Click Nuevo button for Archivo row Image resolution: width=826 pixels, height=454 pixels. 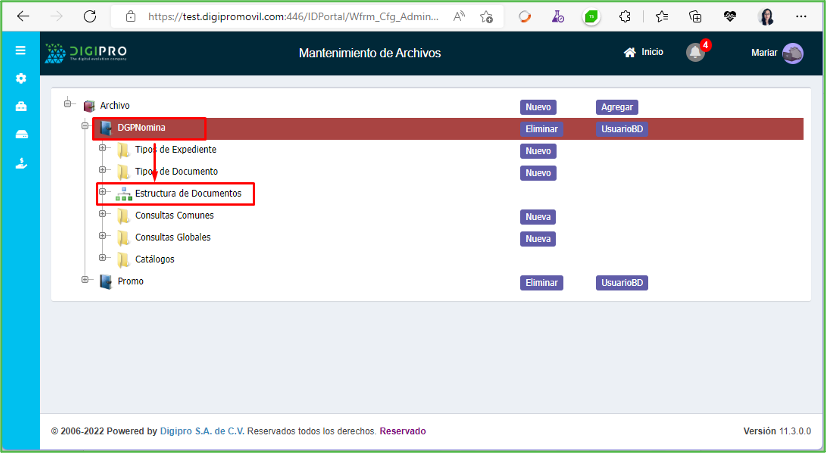pos(538,107)
